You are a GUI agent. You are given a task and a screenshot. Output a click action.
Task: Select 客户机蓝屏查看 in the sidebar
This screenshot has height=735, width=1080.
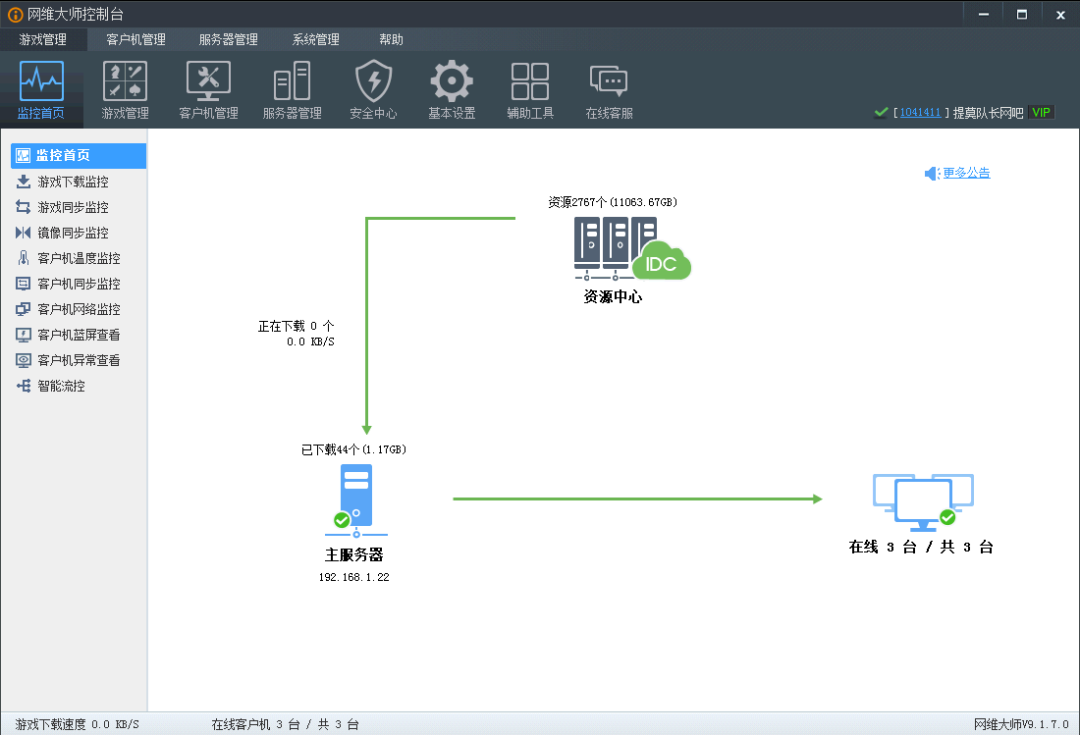pyautogui.click(x=79, y=335)
